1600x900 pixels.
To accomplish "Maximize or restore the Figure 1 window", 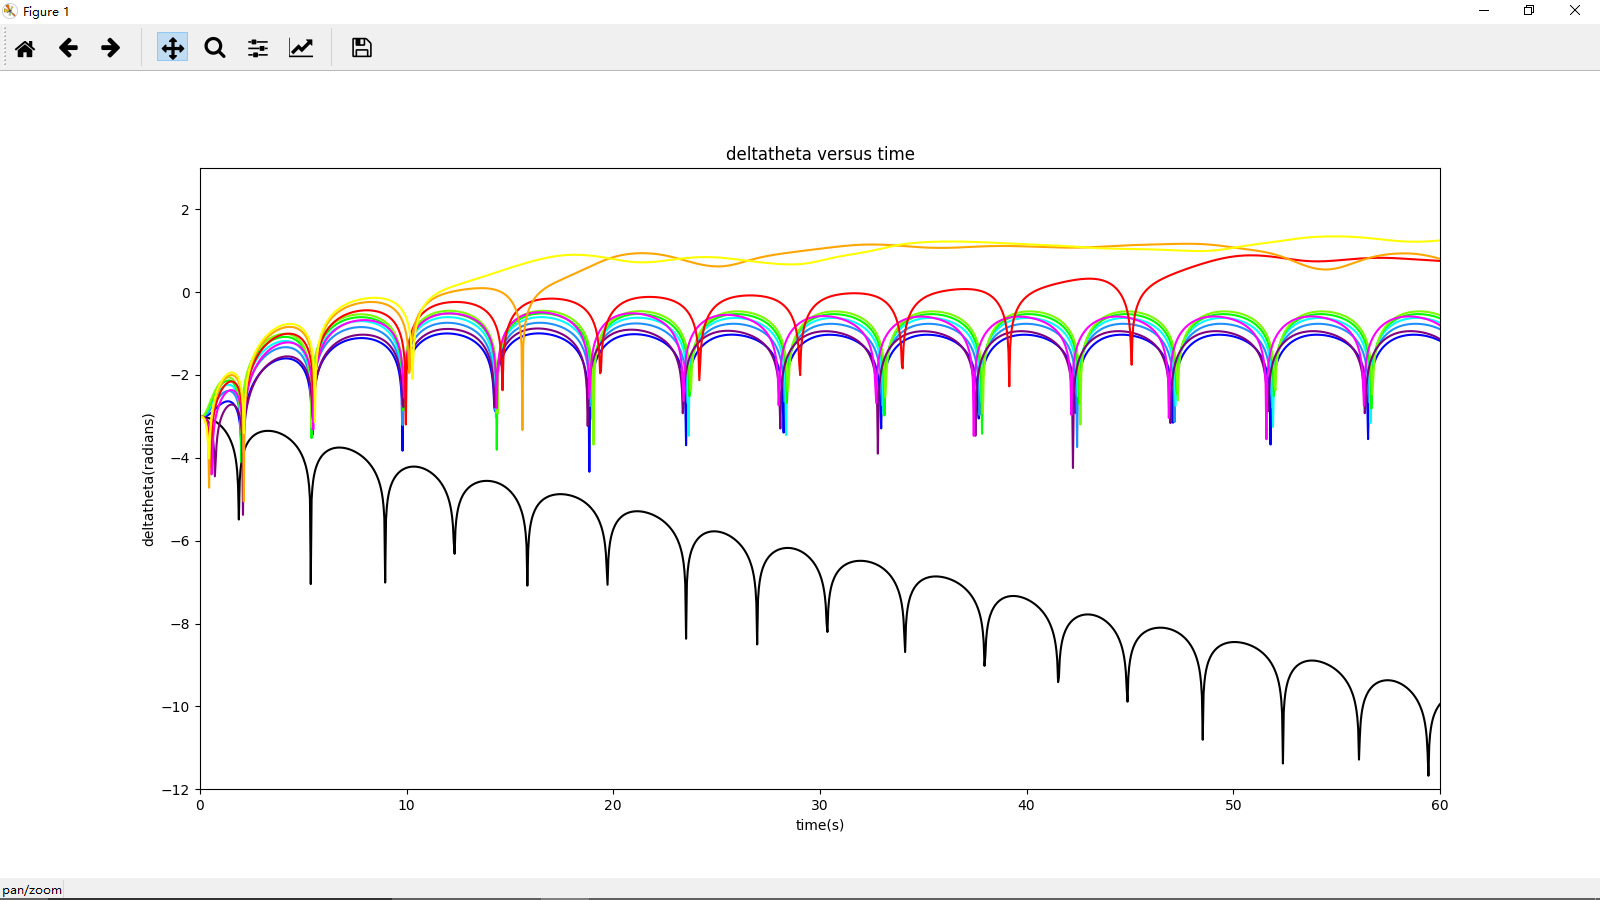I will 1529,11.
